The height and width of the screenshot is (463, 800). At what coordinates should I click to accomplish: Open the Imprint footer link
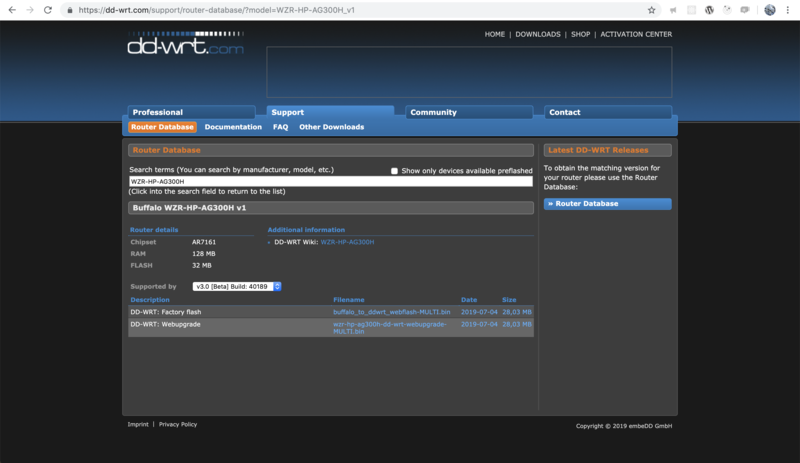[138, 424]
